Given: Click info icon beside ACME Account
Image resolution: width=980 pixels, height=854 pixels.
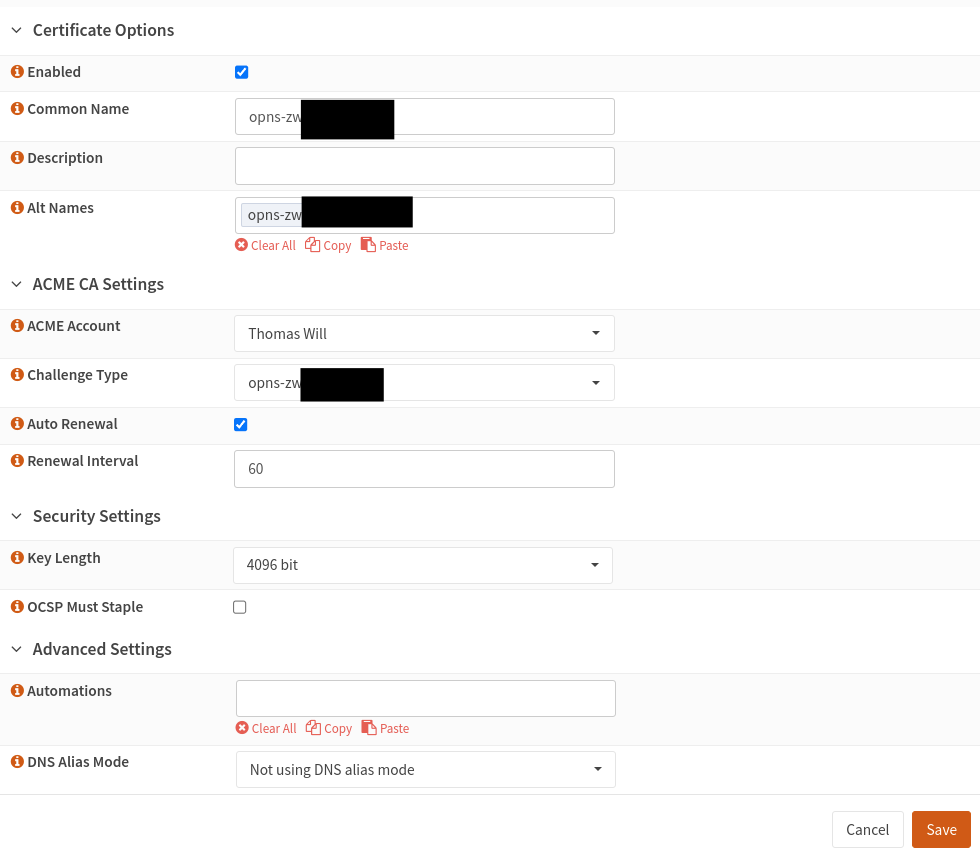Looking at the screenshot, I should pos(17,326).
